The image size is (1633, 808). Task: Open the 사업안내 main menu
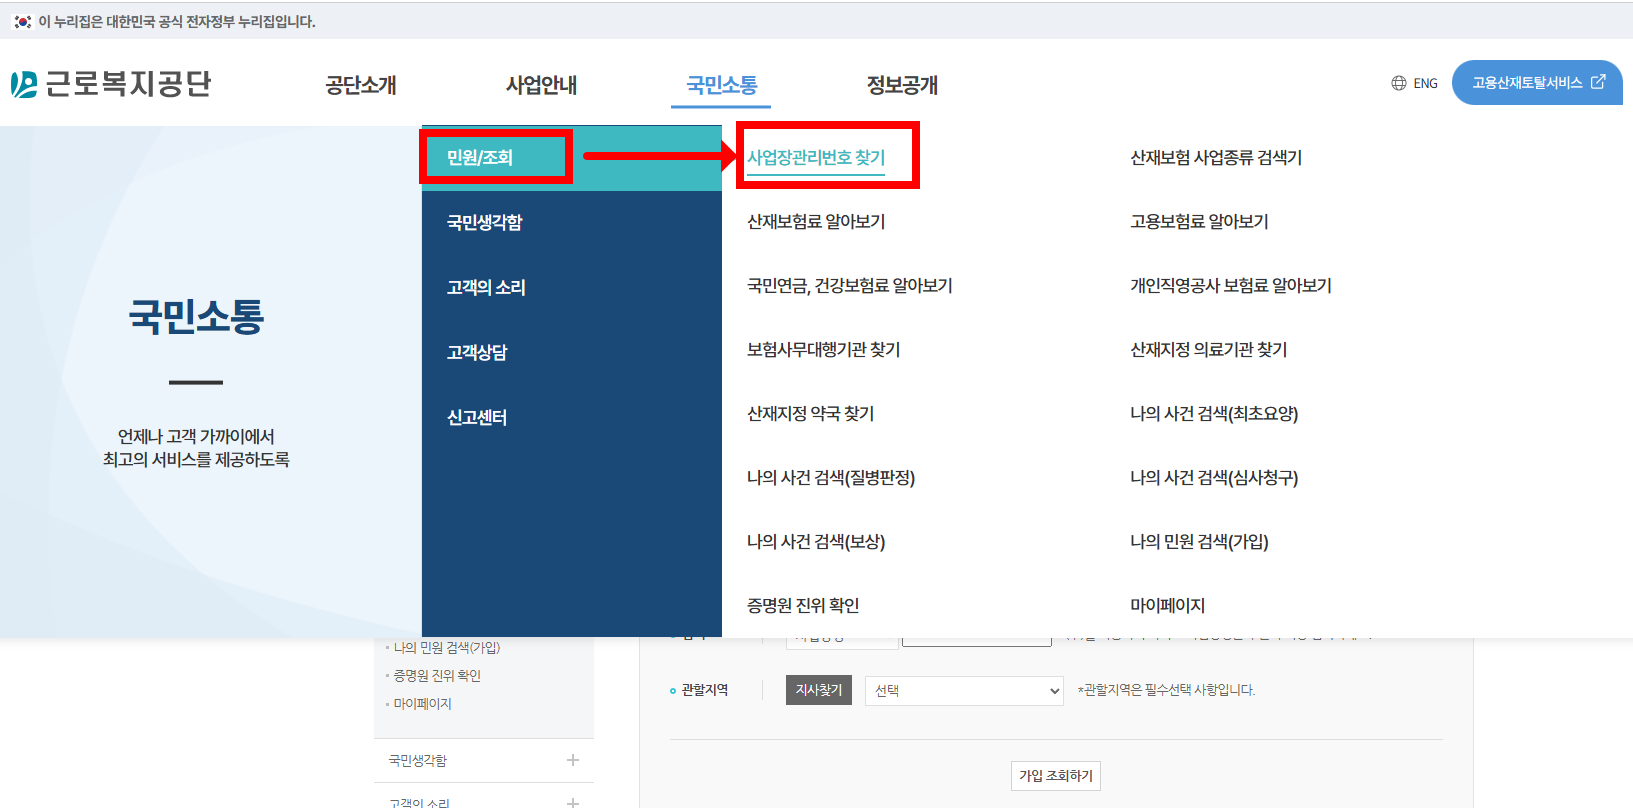point(541,85)
